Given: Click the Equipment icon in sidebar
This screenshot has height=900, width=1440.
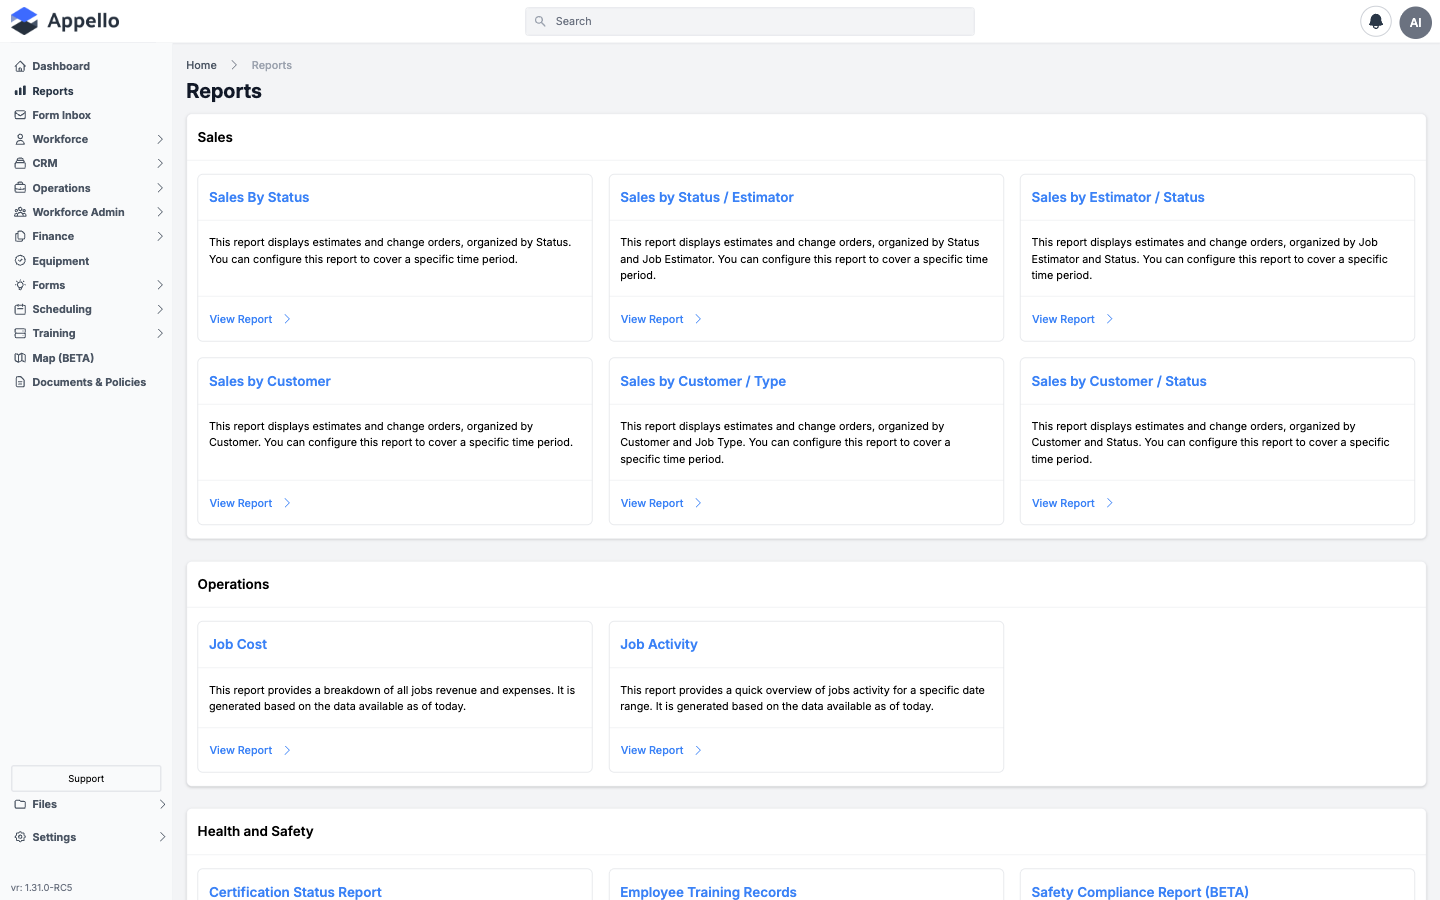Looking at the screenshot, I should coord(20,261).
